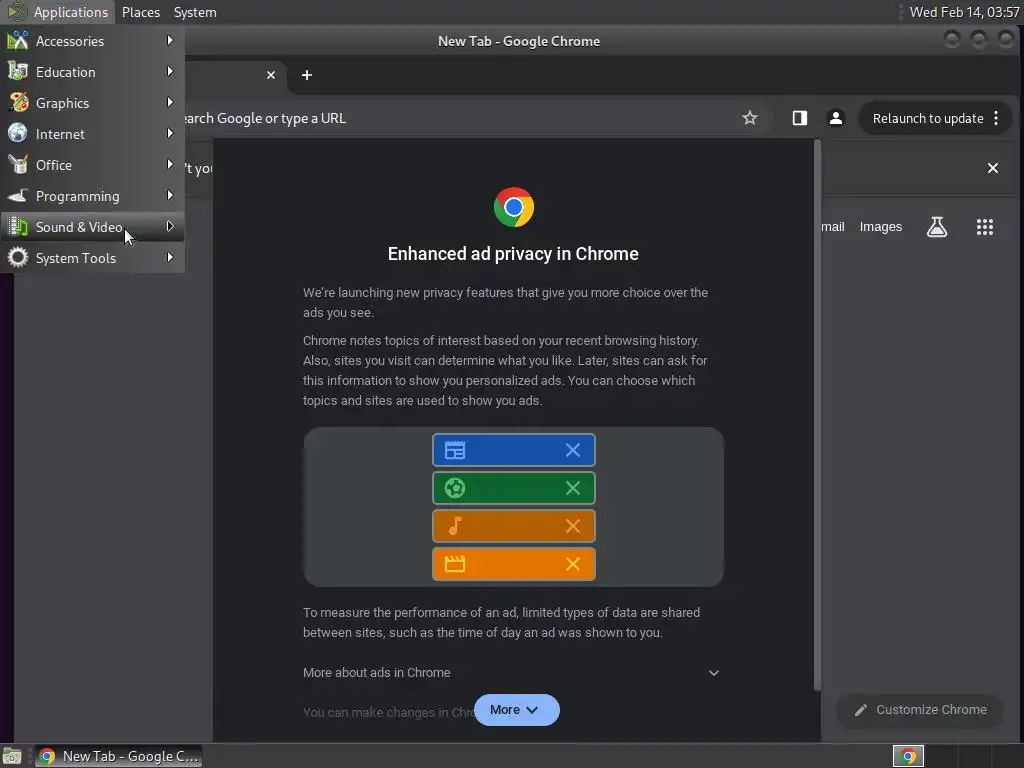1024x768 pixels.
Task: Click Customize Chrome button
Action: [920, 710]
